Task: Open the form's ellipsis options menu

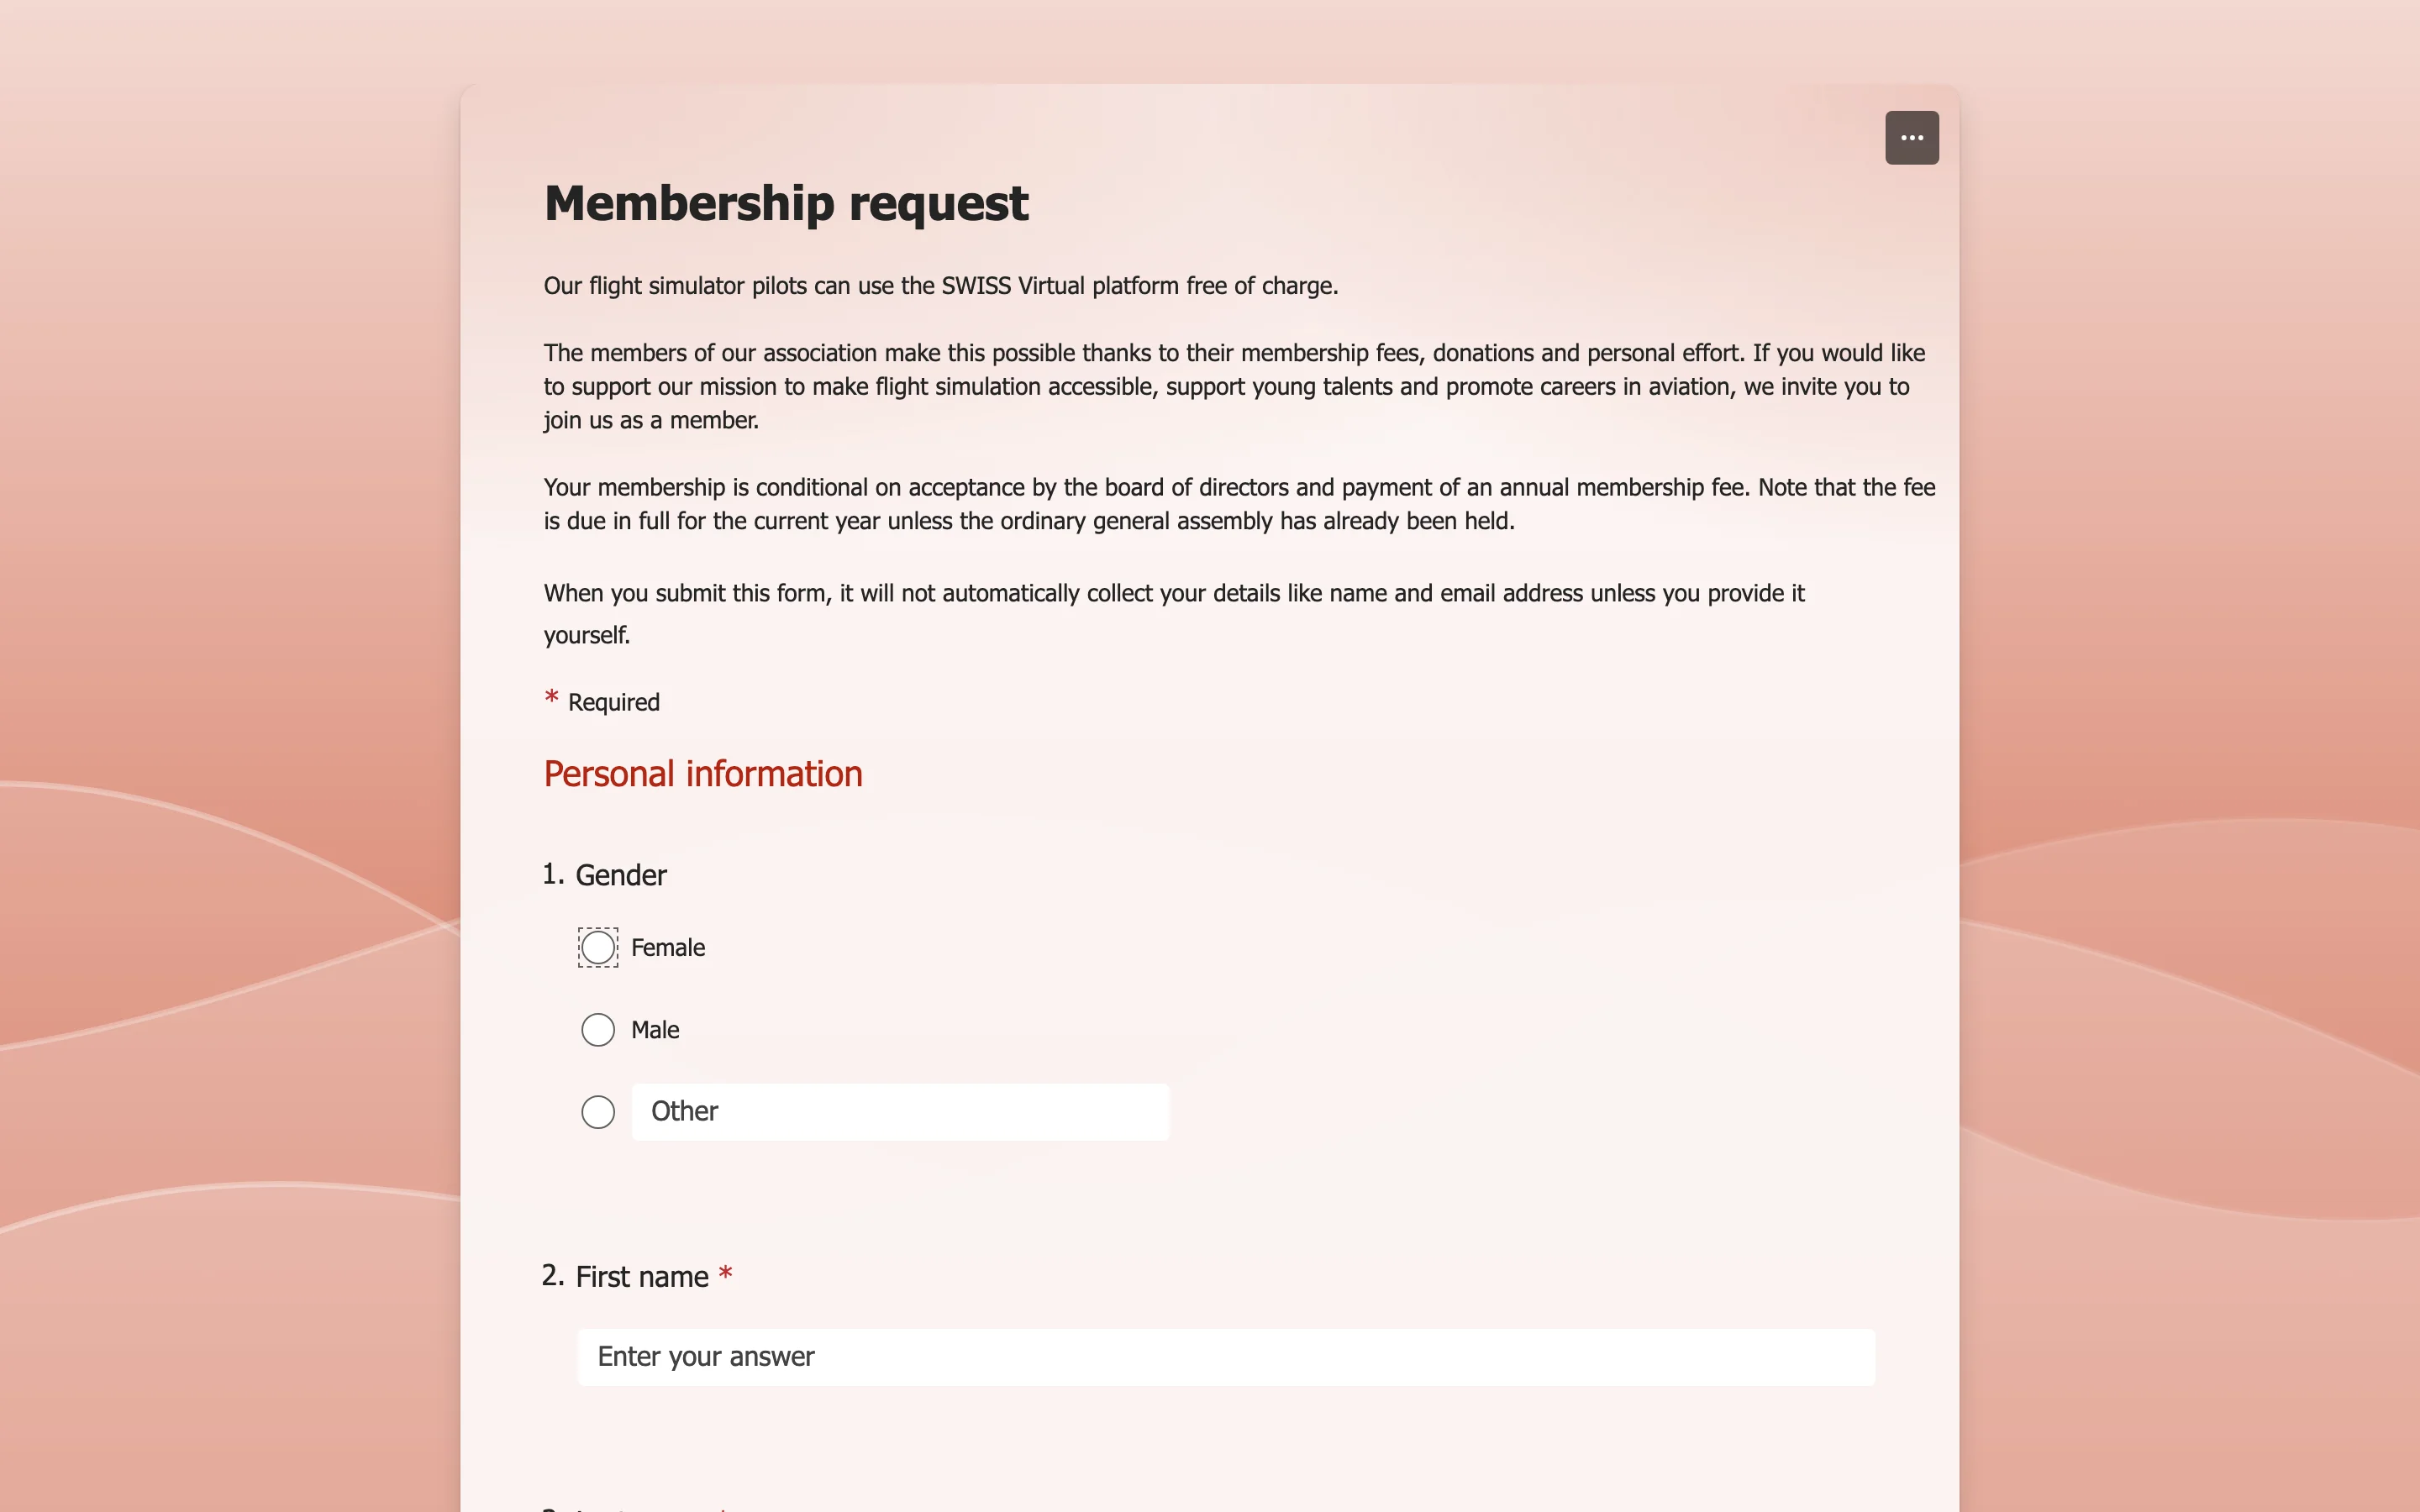Action: (1911, 137)
